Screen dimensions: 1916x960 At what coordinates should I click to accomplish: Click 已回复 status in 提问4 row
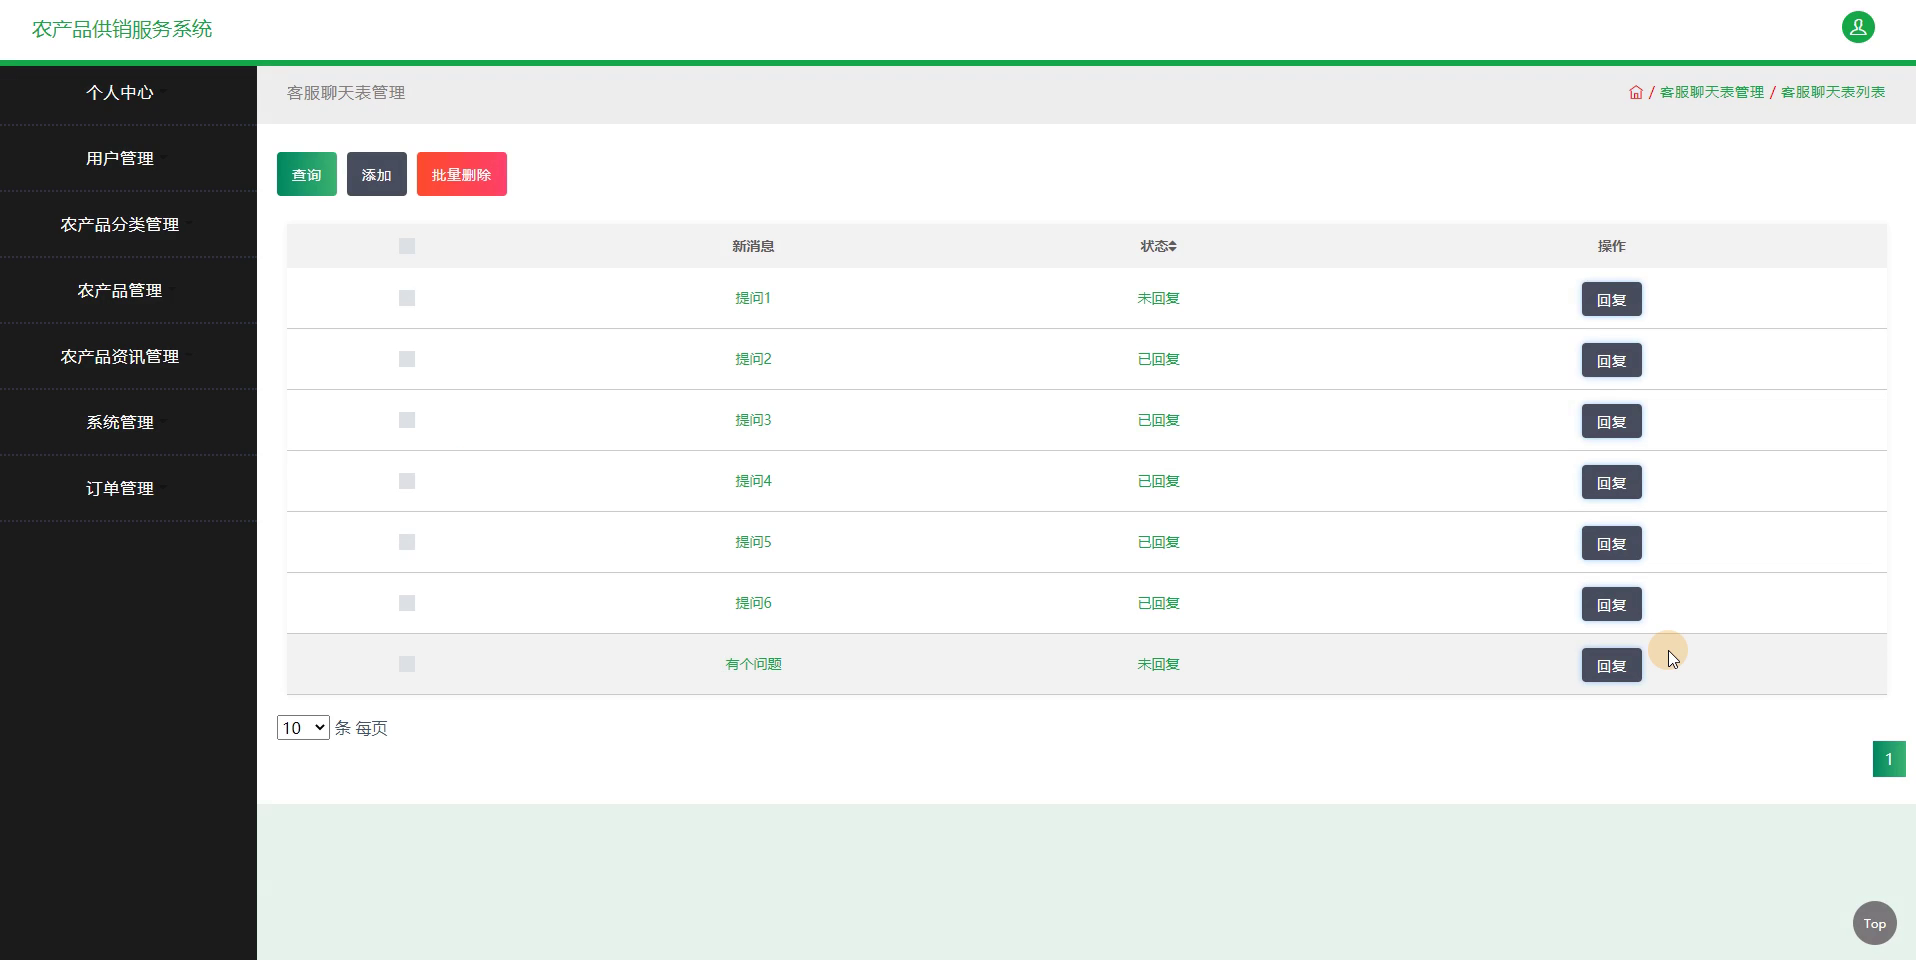click(1159, 481)
